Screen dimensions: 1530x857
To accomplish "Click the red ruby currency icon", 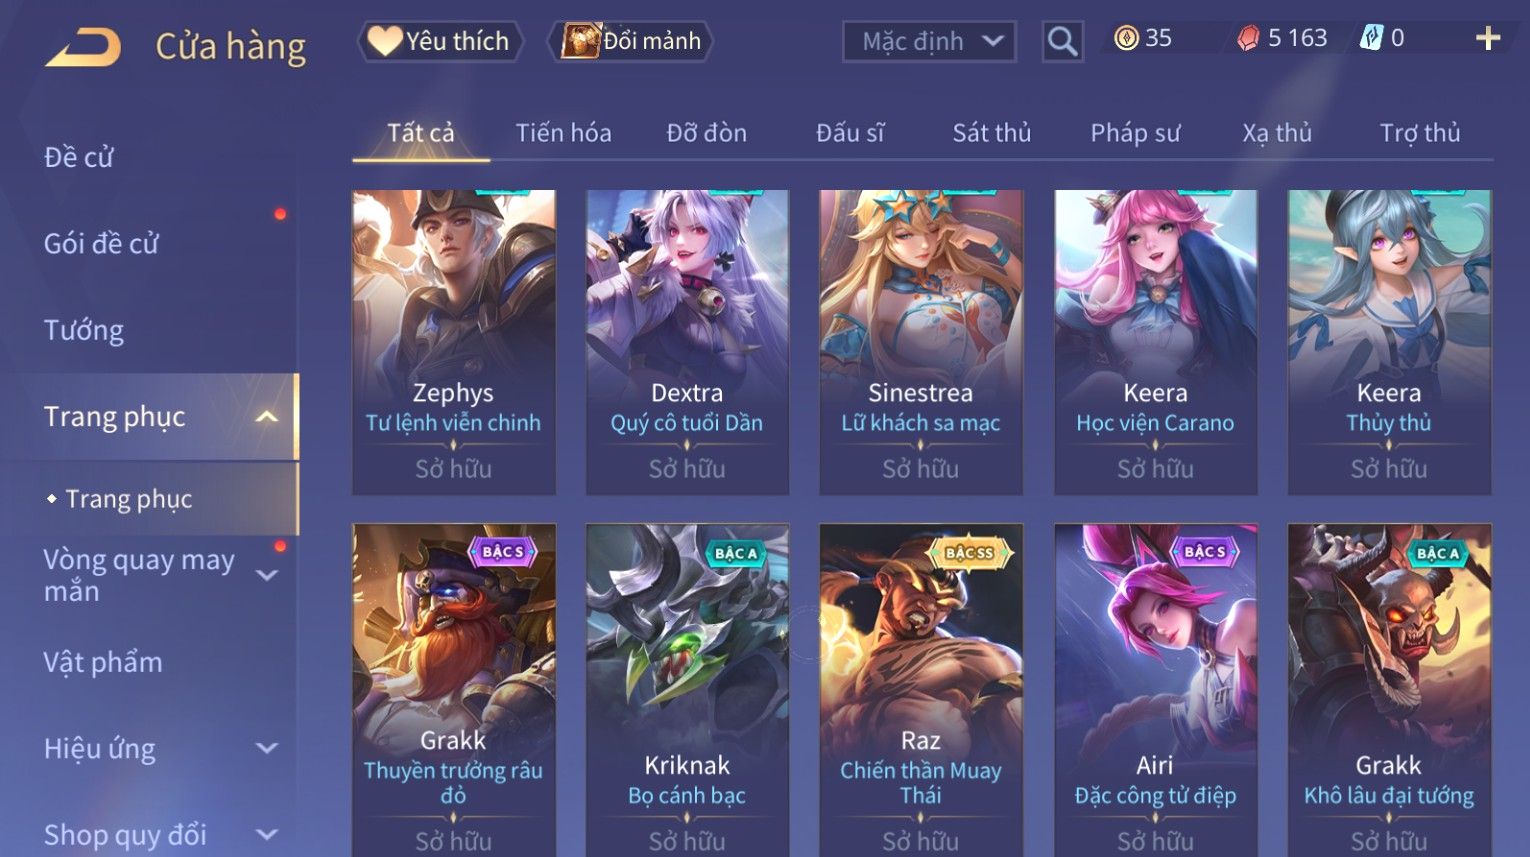I will click(x=1248, y=39).
